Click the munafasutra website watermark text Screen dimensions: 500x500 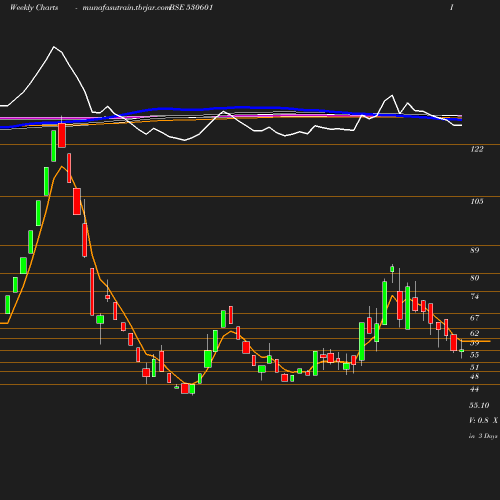click(126, 8)
